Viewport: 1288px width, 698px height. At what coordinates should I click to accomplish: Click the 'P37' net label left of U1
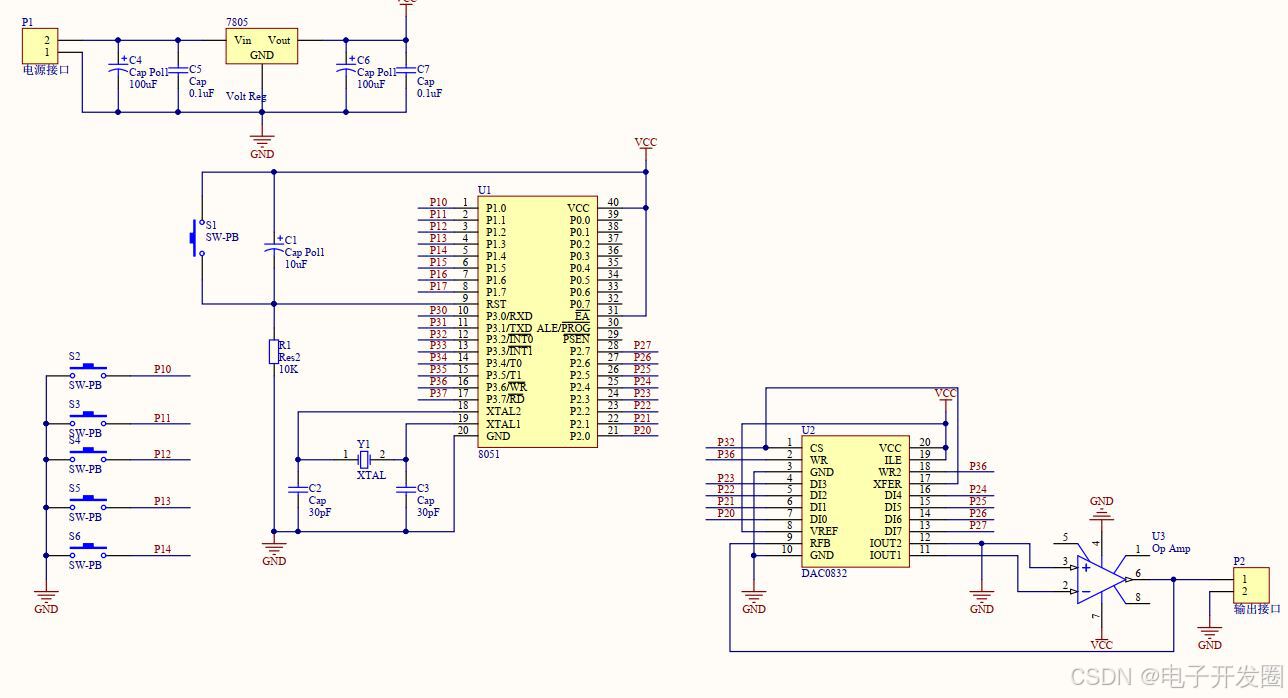(x=438, y=393)
